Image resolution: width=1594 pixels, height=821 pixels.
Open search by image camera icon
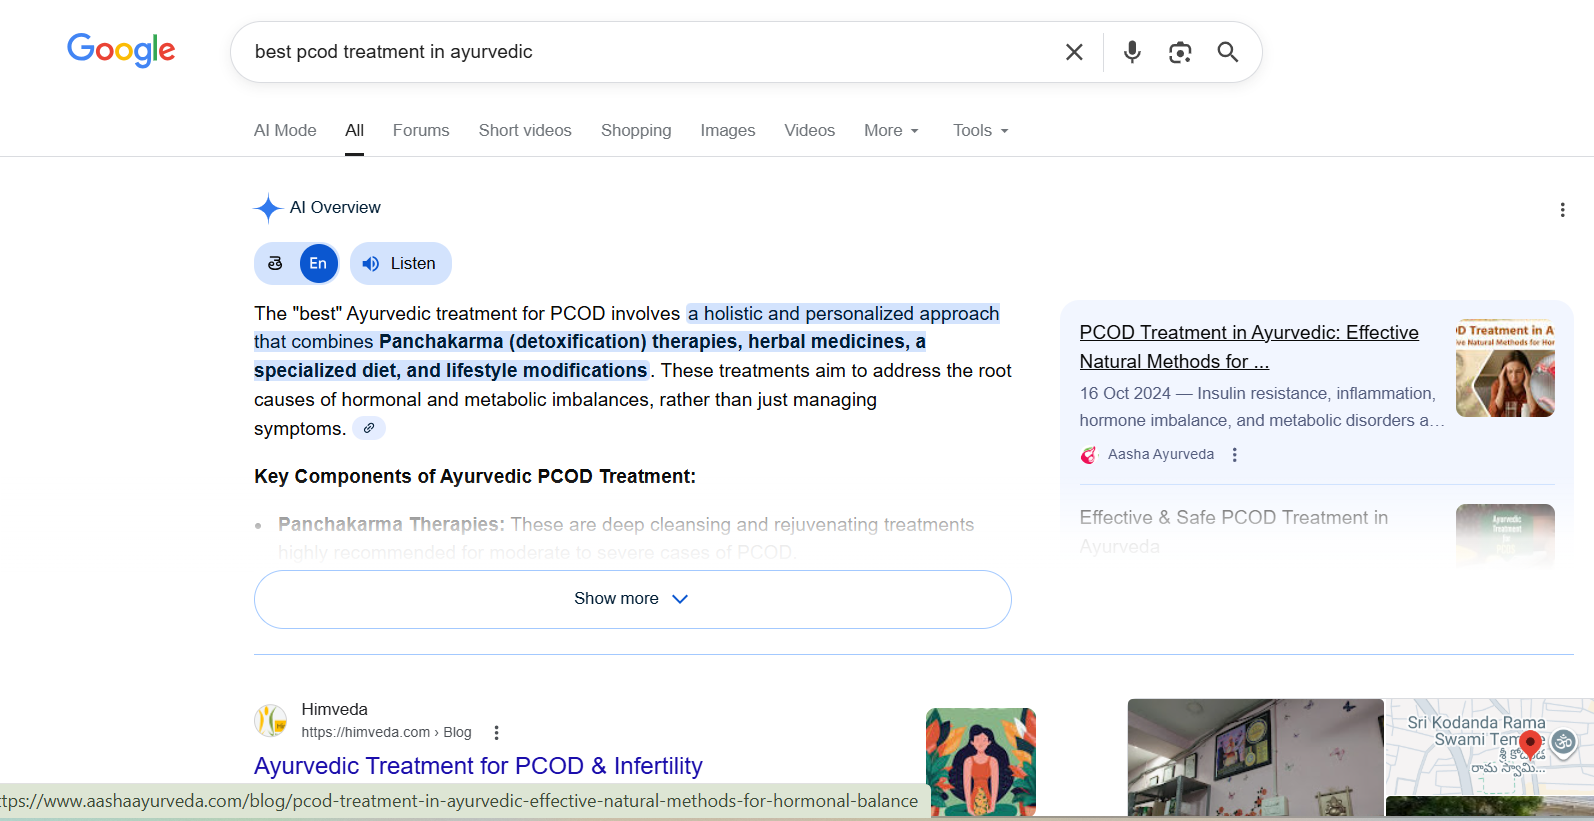(1180, 52)
